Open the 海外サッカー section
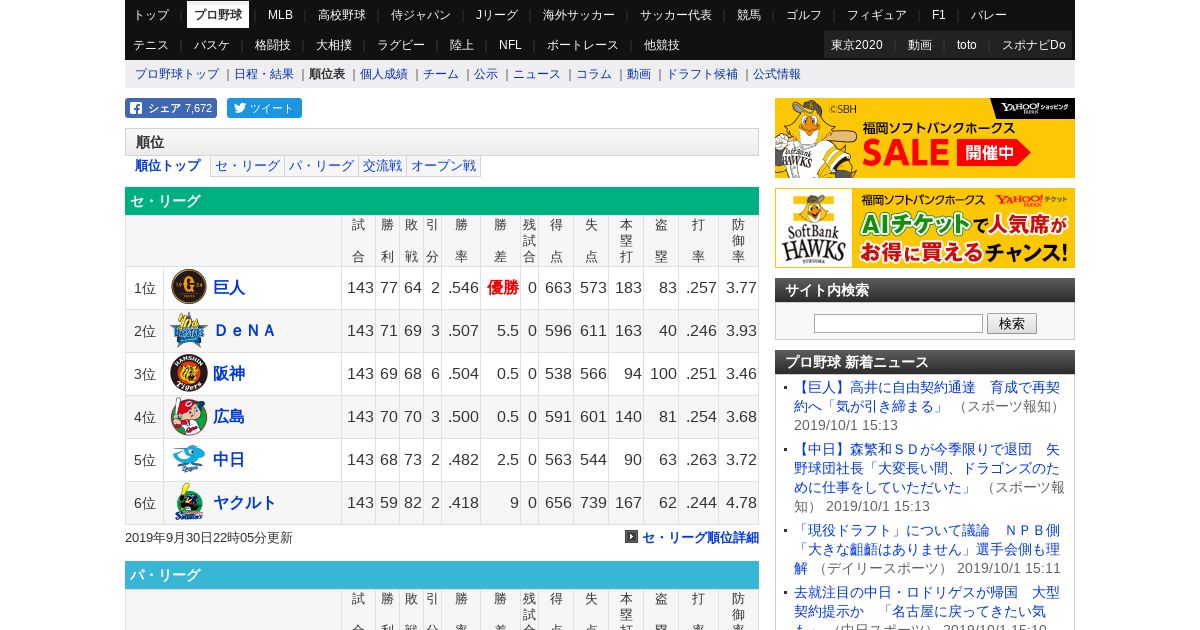Image resolution: width=1200 pixels, height=630 pixels. [579, 15]
